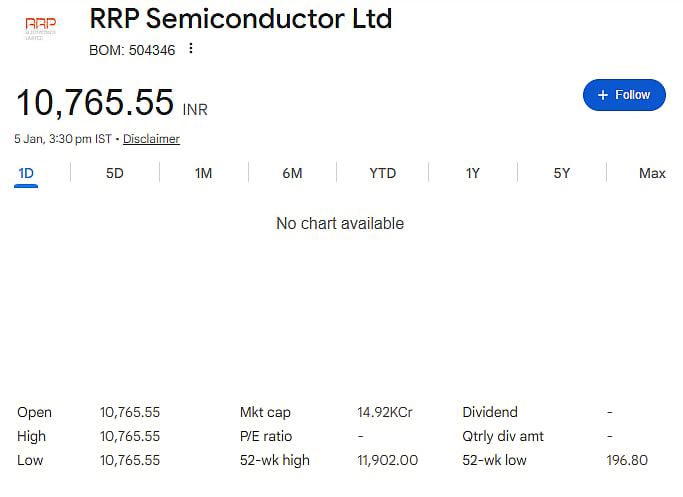
Task: Click the RRP Semiconductor Ltd title
Action: point(241,19)
